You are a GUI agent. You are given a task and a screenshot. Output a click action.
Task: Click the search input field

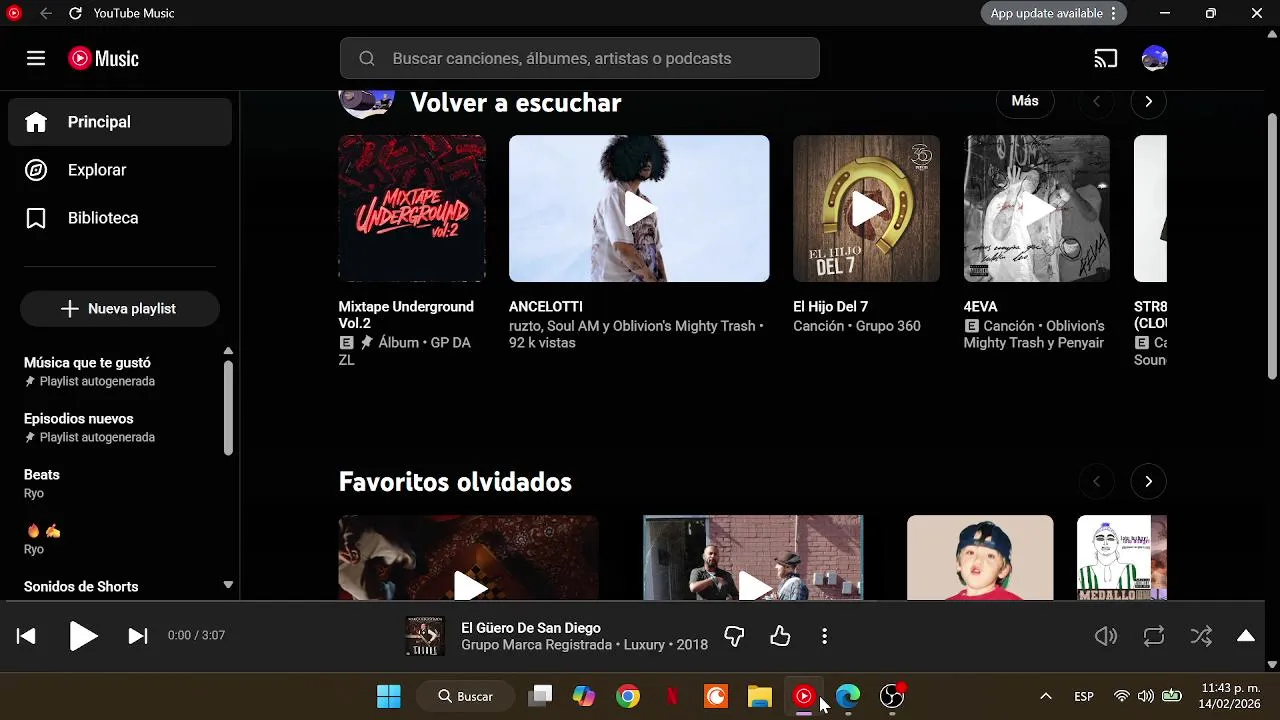coord(580,58)
